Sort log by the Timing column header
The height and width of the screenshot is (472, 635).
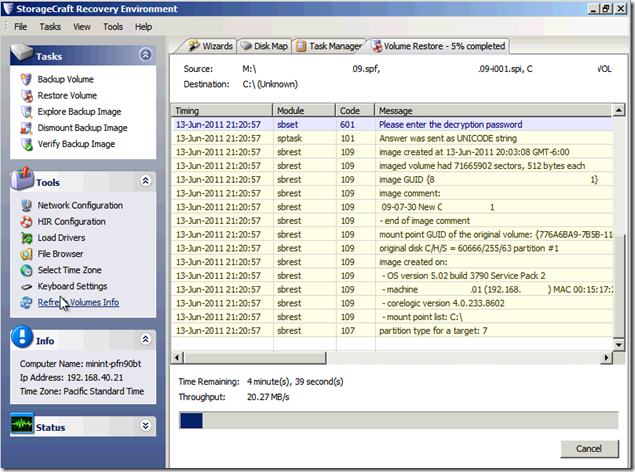click(222, 111)
